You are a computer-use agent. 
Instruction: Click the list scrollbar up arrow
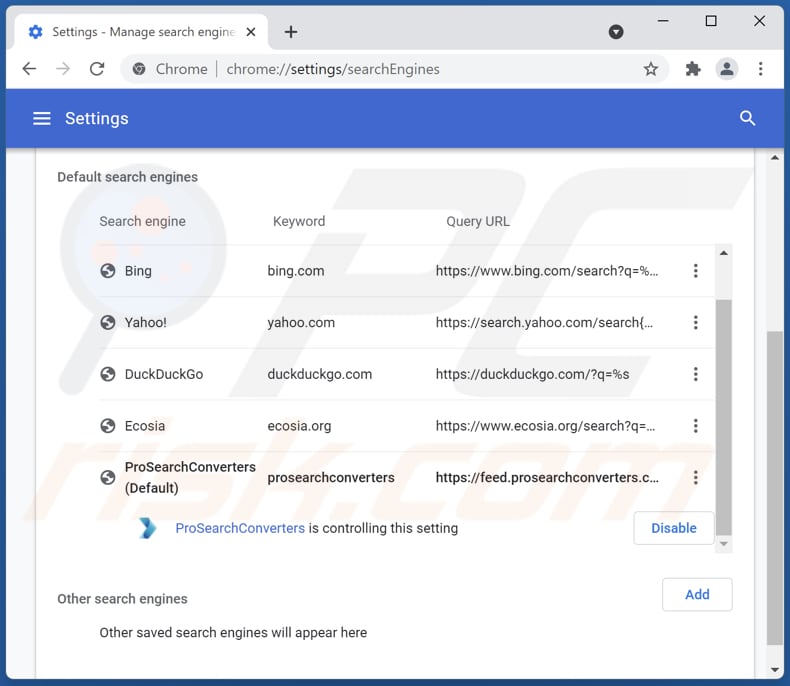723,253
